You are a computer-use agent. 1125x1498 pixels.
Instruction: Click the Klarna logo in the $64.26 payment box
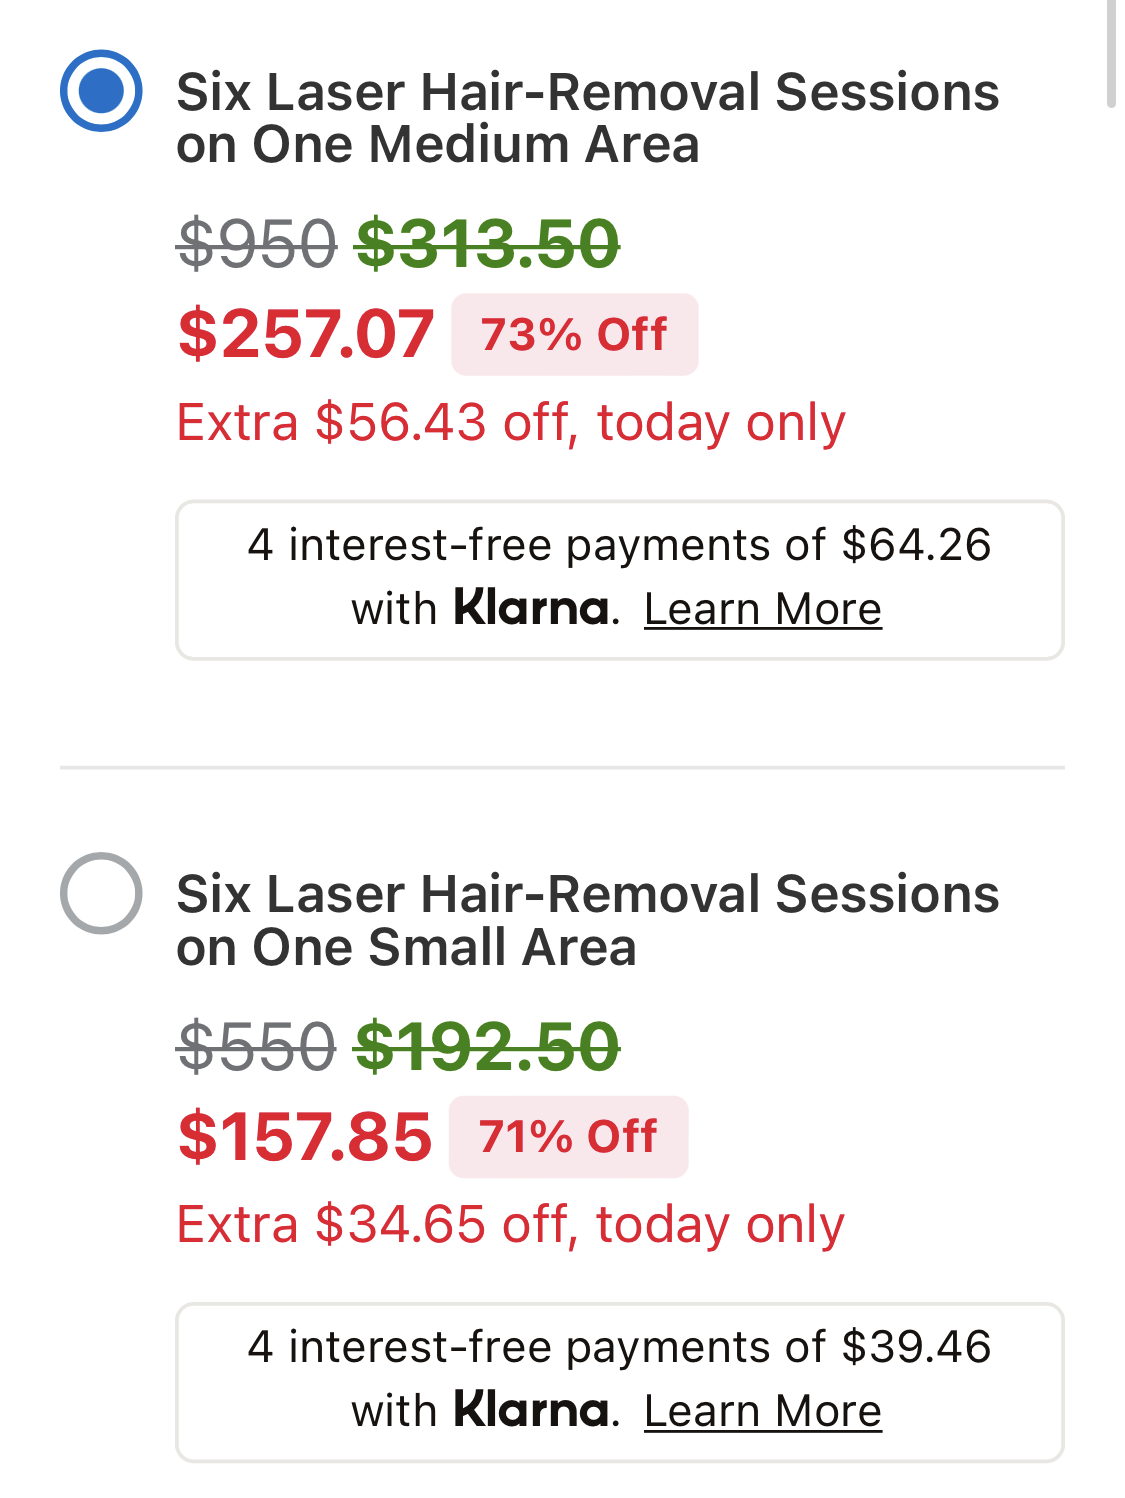click(x=531, y=608)
